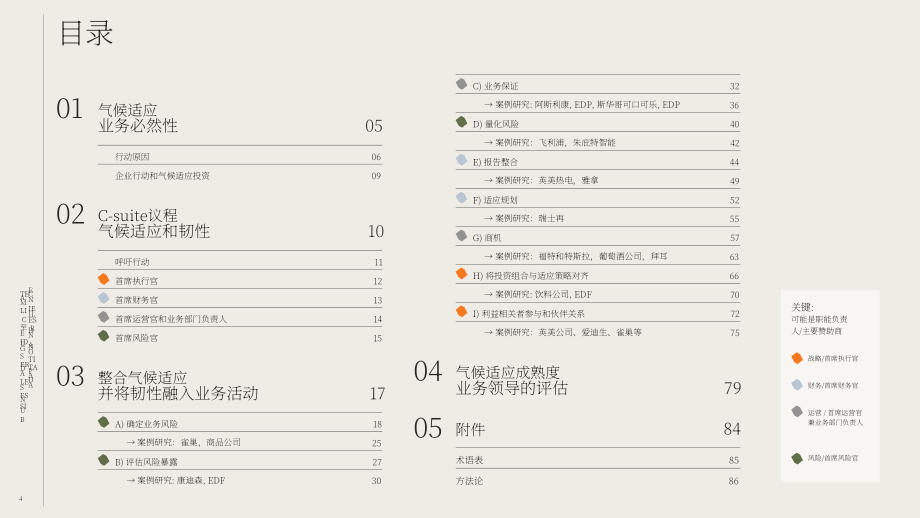This screenshot has height=518, width=920.
Task: Click the B) 评估风险暴露 entry text
Action: coord(146,462)
